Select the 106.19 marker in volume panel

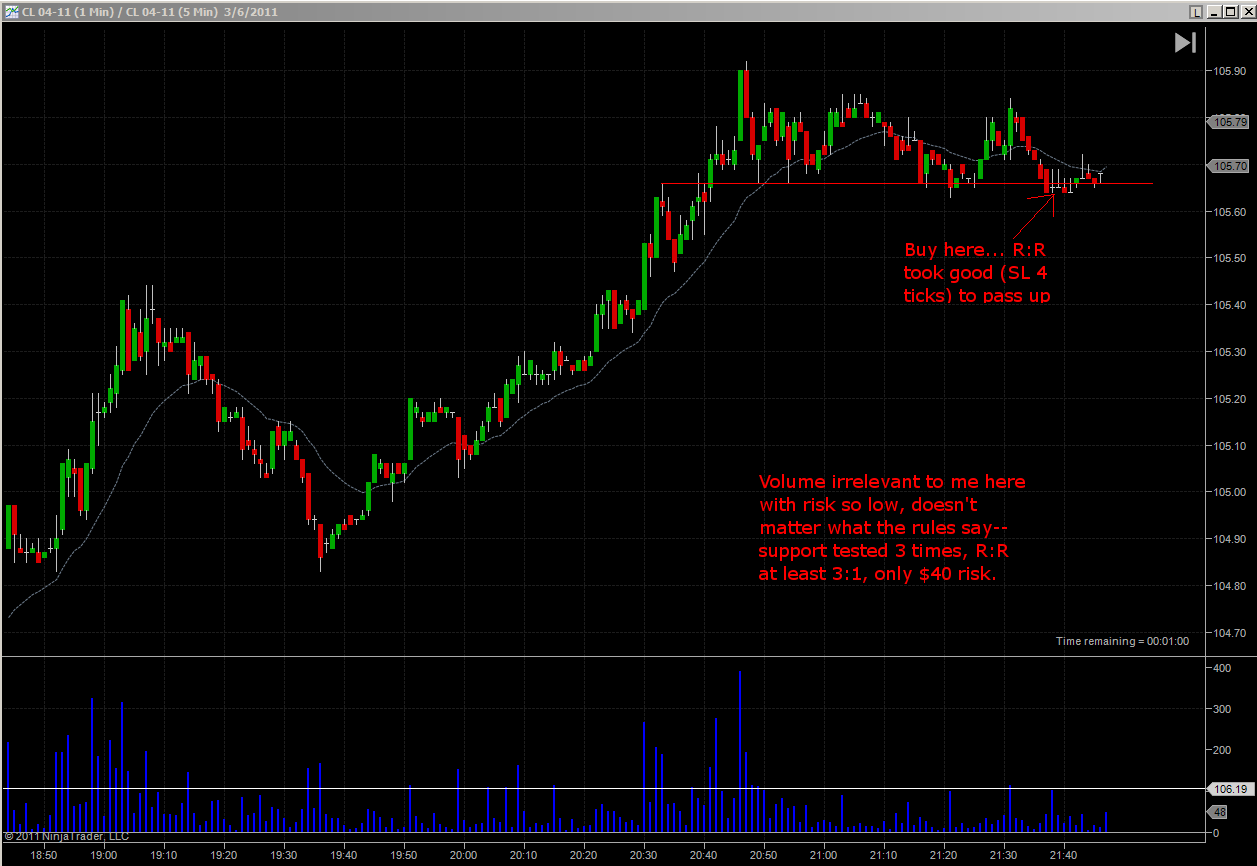[1229, 789]
